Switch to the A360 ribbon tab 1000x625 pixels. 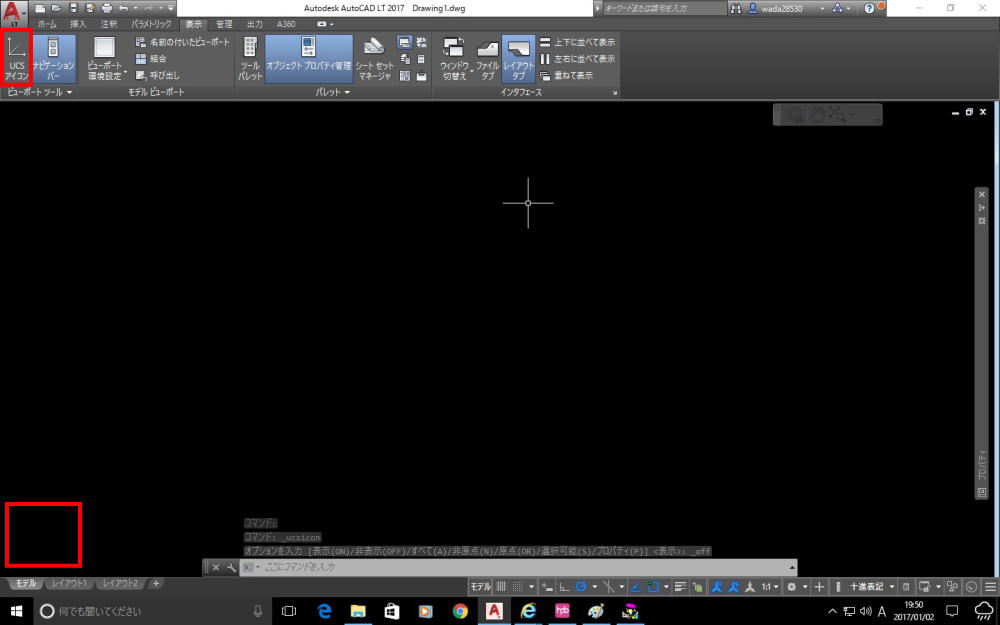pyautogui.click(x=286, y=24)
